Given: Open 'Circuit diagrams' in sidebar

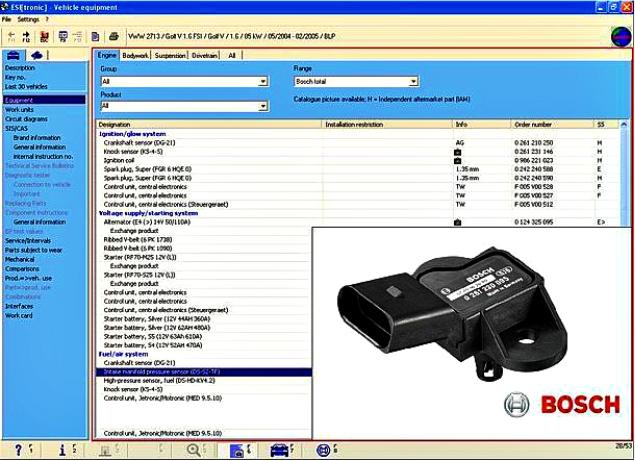Looking at the screenshot, I should click(x=26, y=119).
